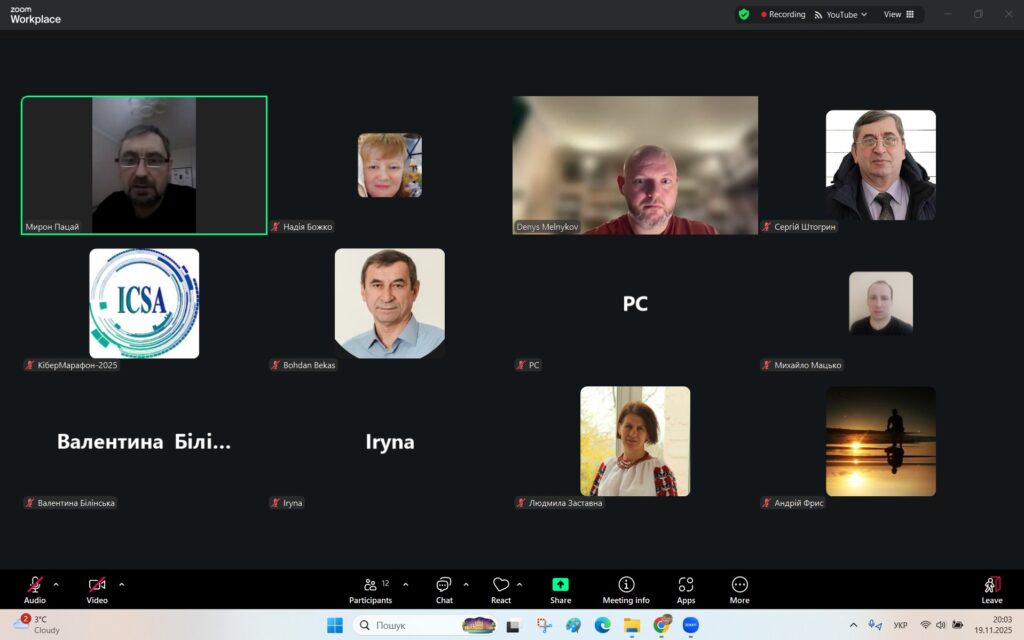
Task: Expand the chevron next to Participants
Action: pos(405,584)
